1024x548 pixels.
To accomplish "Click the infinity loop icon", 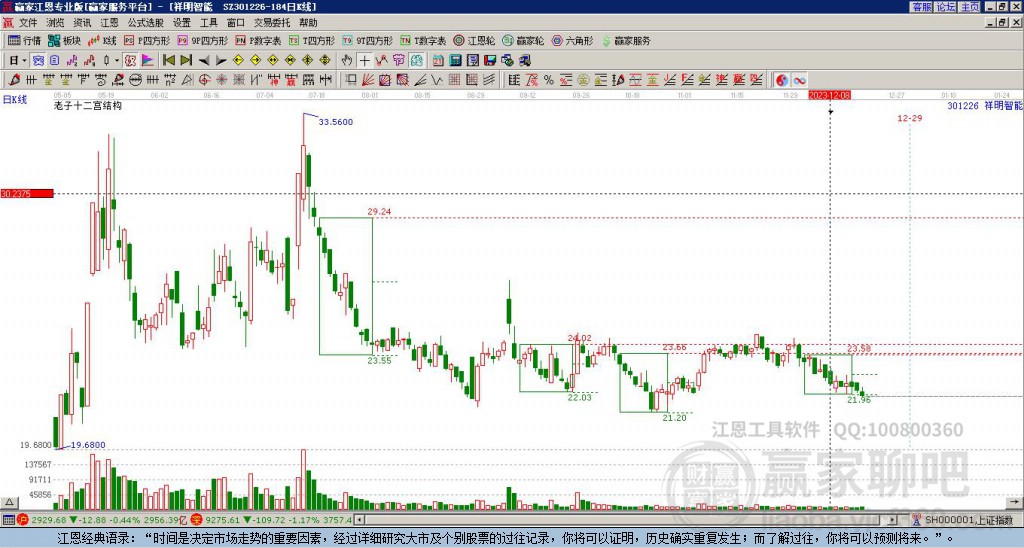I will tap(799, 80).
